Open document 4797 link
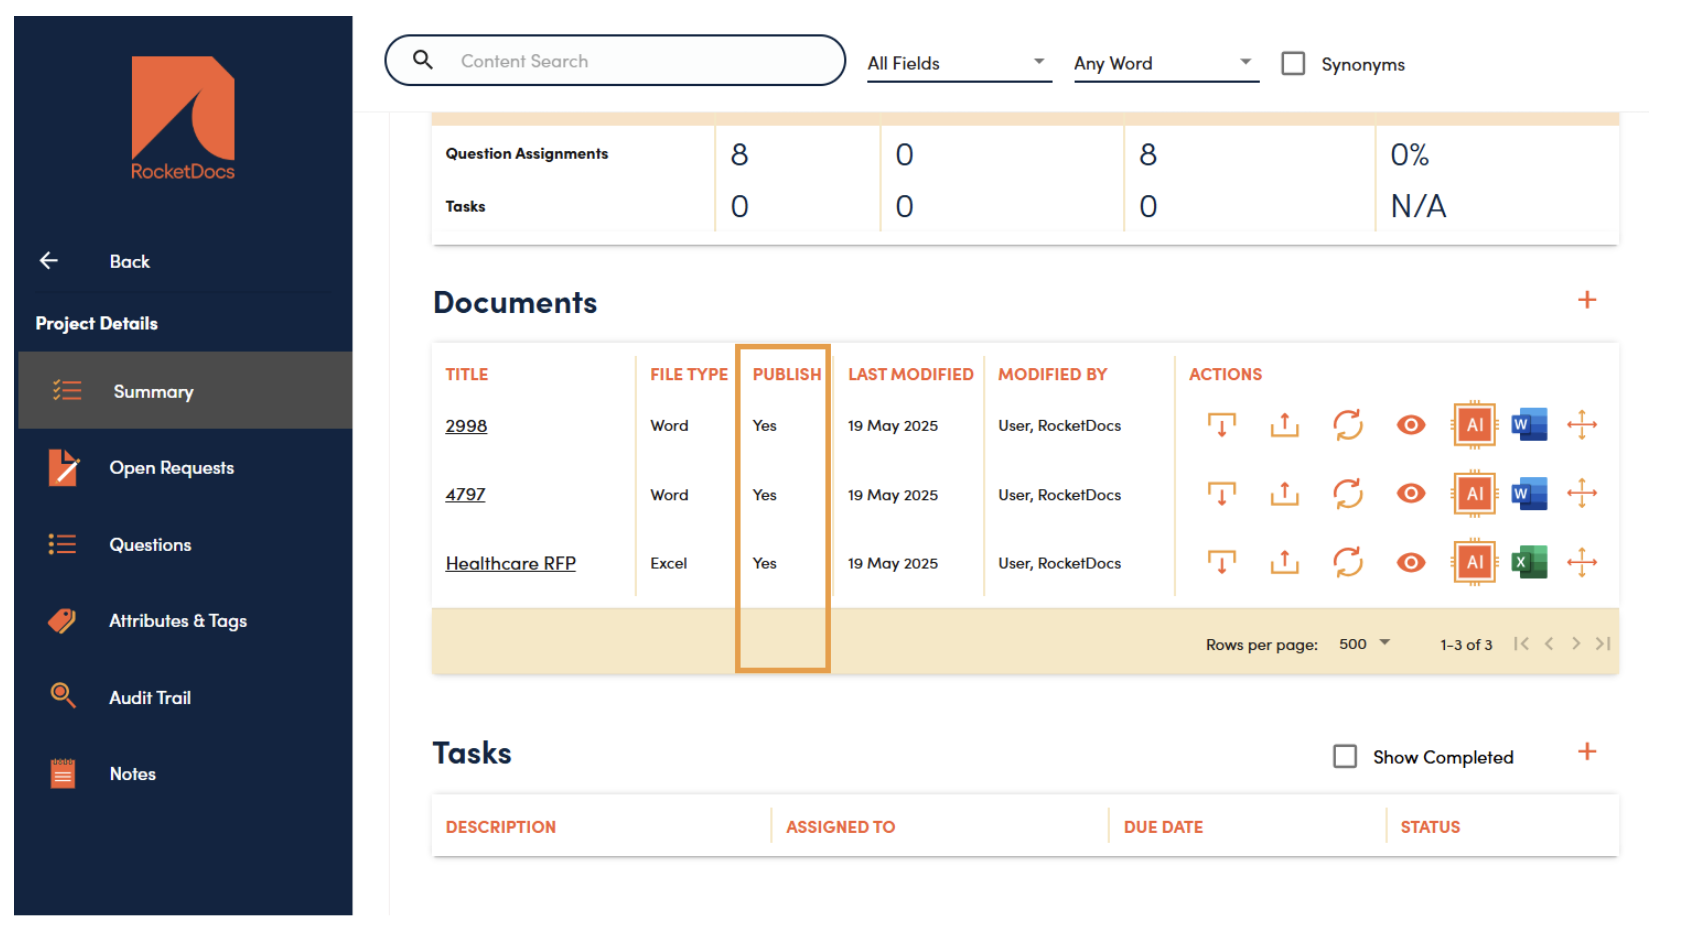Screen dimensions: 1708x926 [x=465, y=494]
